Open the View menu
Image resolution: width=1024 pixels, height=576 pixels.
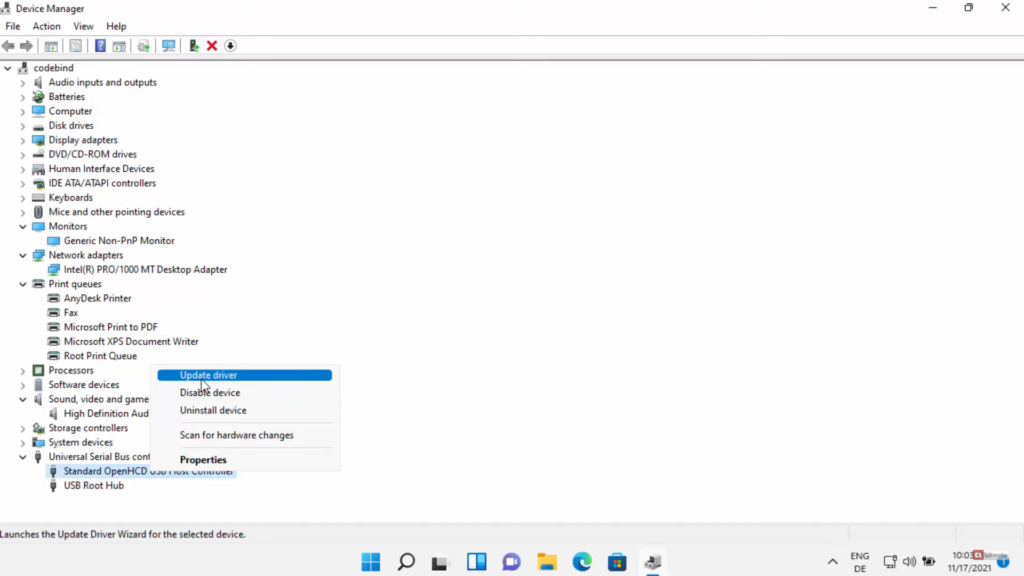coord(83,26)
